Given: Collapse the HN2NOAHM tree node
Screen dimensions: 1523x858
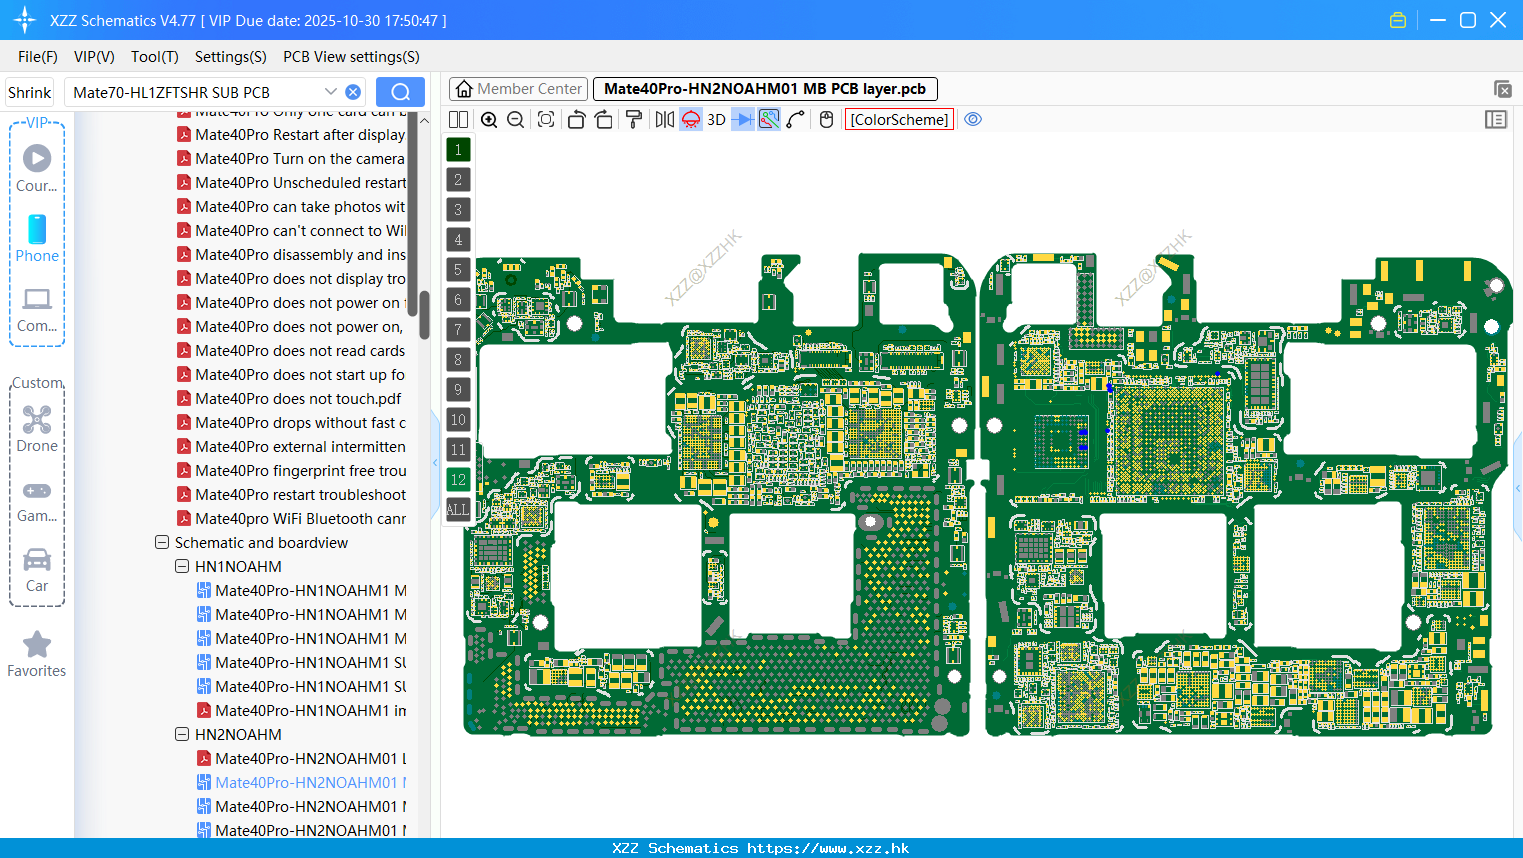Looking at the screenshot, I should click(x=182, y=735).
